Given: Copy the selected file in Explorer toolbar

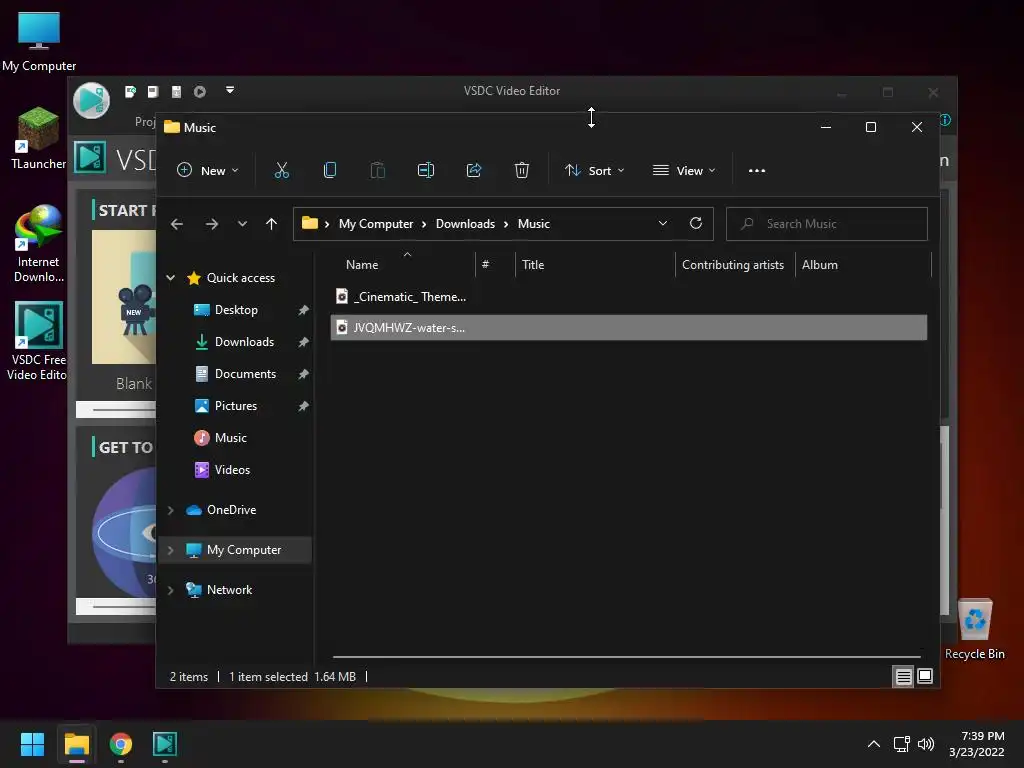Looking at the screenshot, I should (330, 170).
